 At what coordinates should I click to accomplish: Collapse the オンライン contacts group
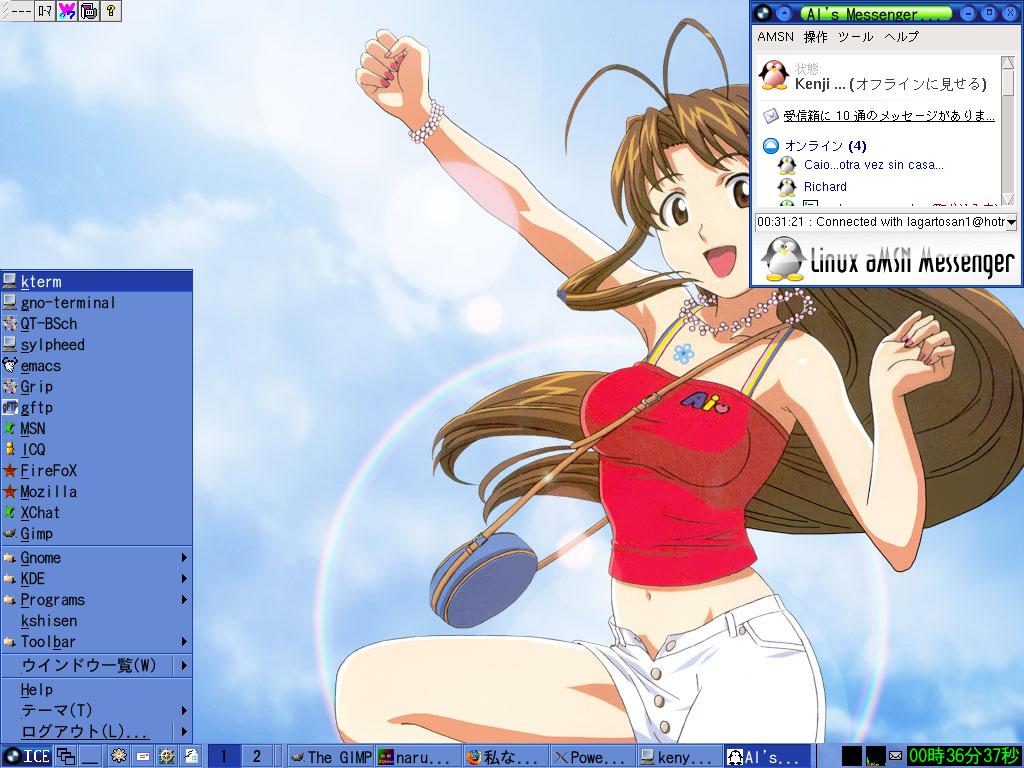point(771,146)
